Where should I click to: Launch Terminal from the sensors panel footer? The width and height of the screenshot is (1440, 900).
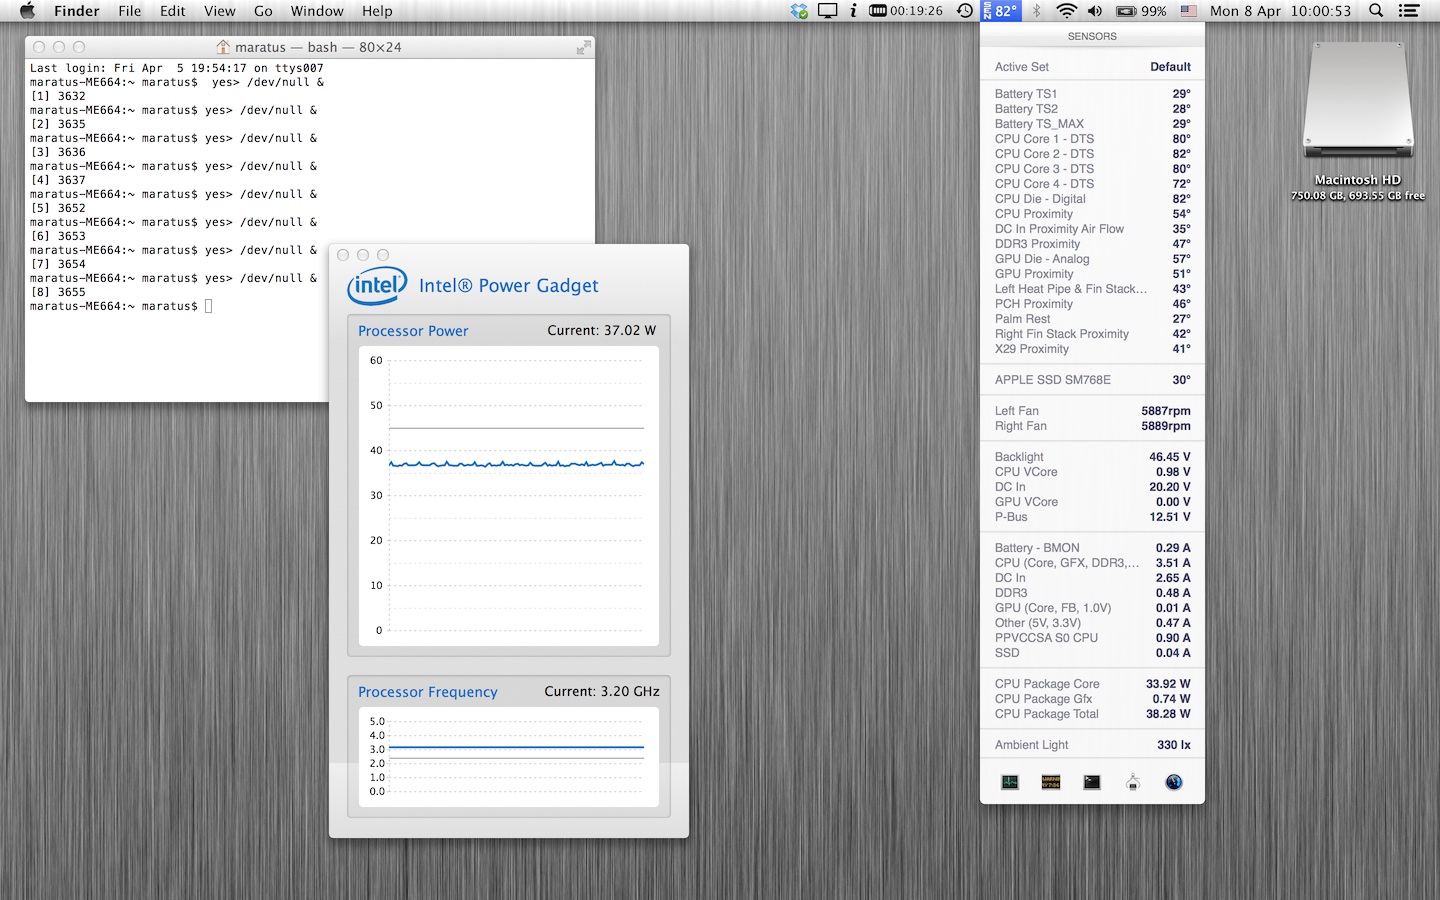pyautogui.click(x=1092, y=782)
